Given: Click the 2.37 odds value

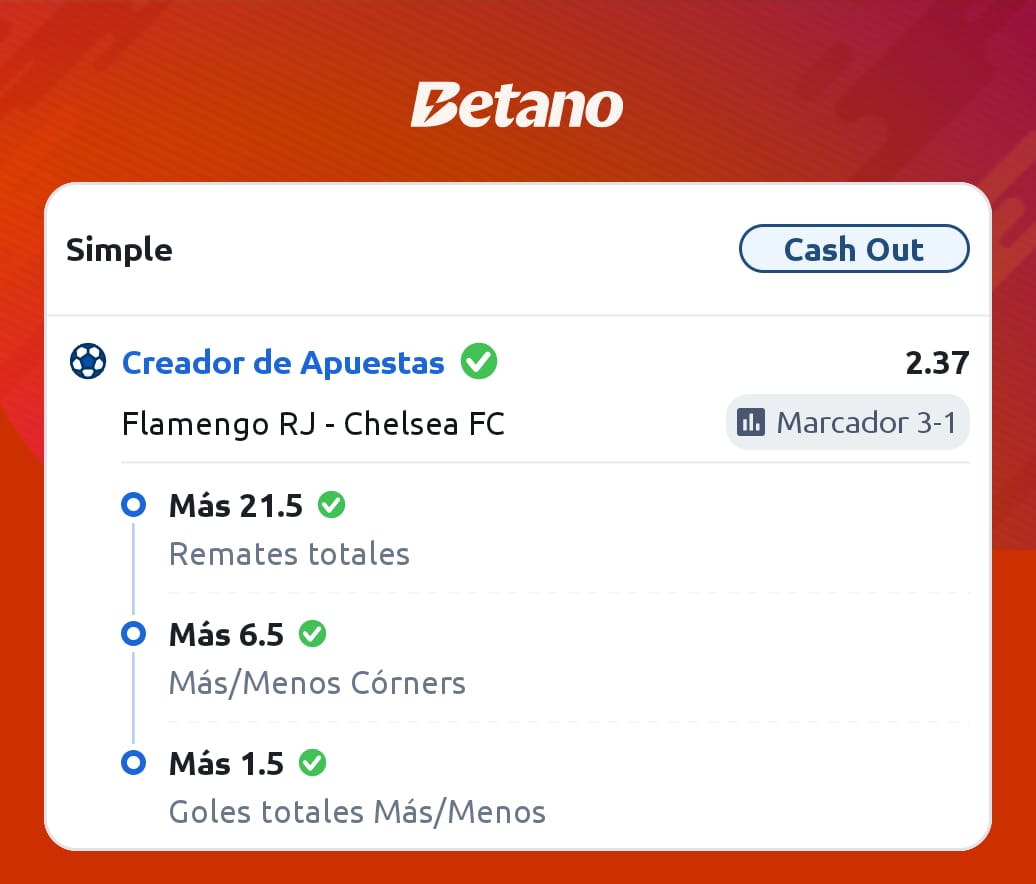Looking at the screenshot, I should (x=937, y=363).
